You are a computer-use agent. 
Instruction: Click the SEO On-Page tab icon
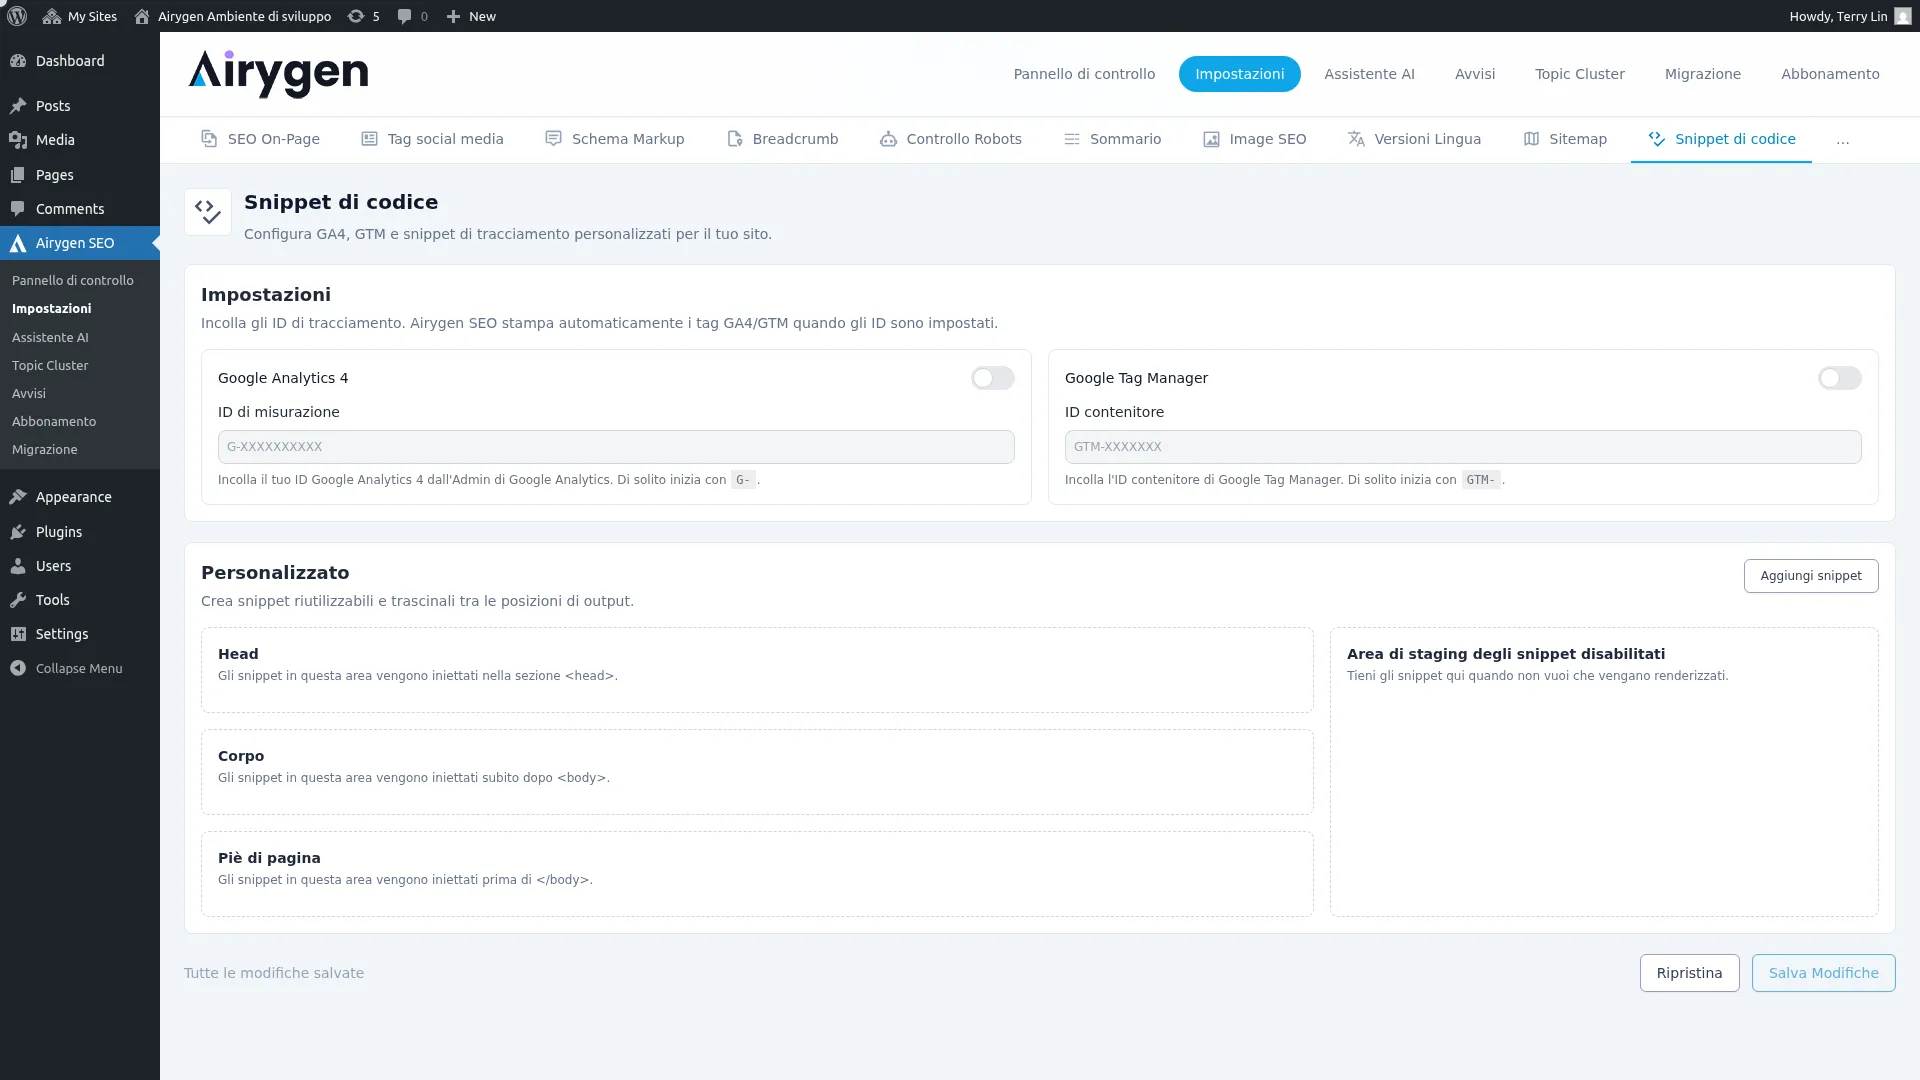point(209,139)
